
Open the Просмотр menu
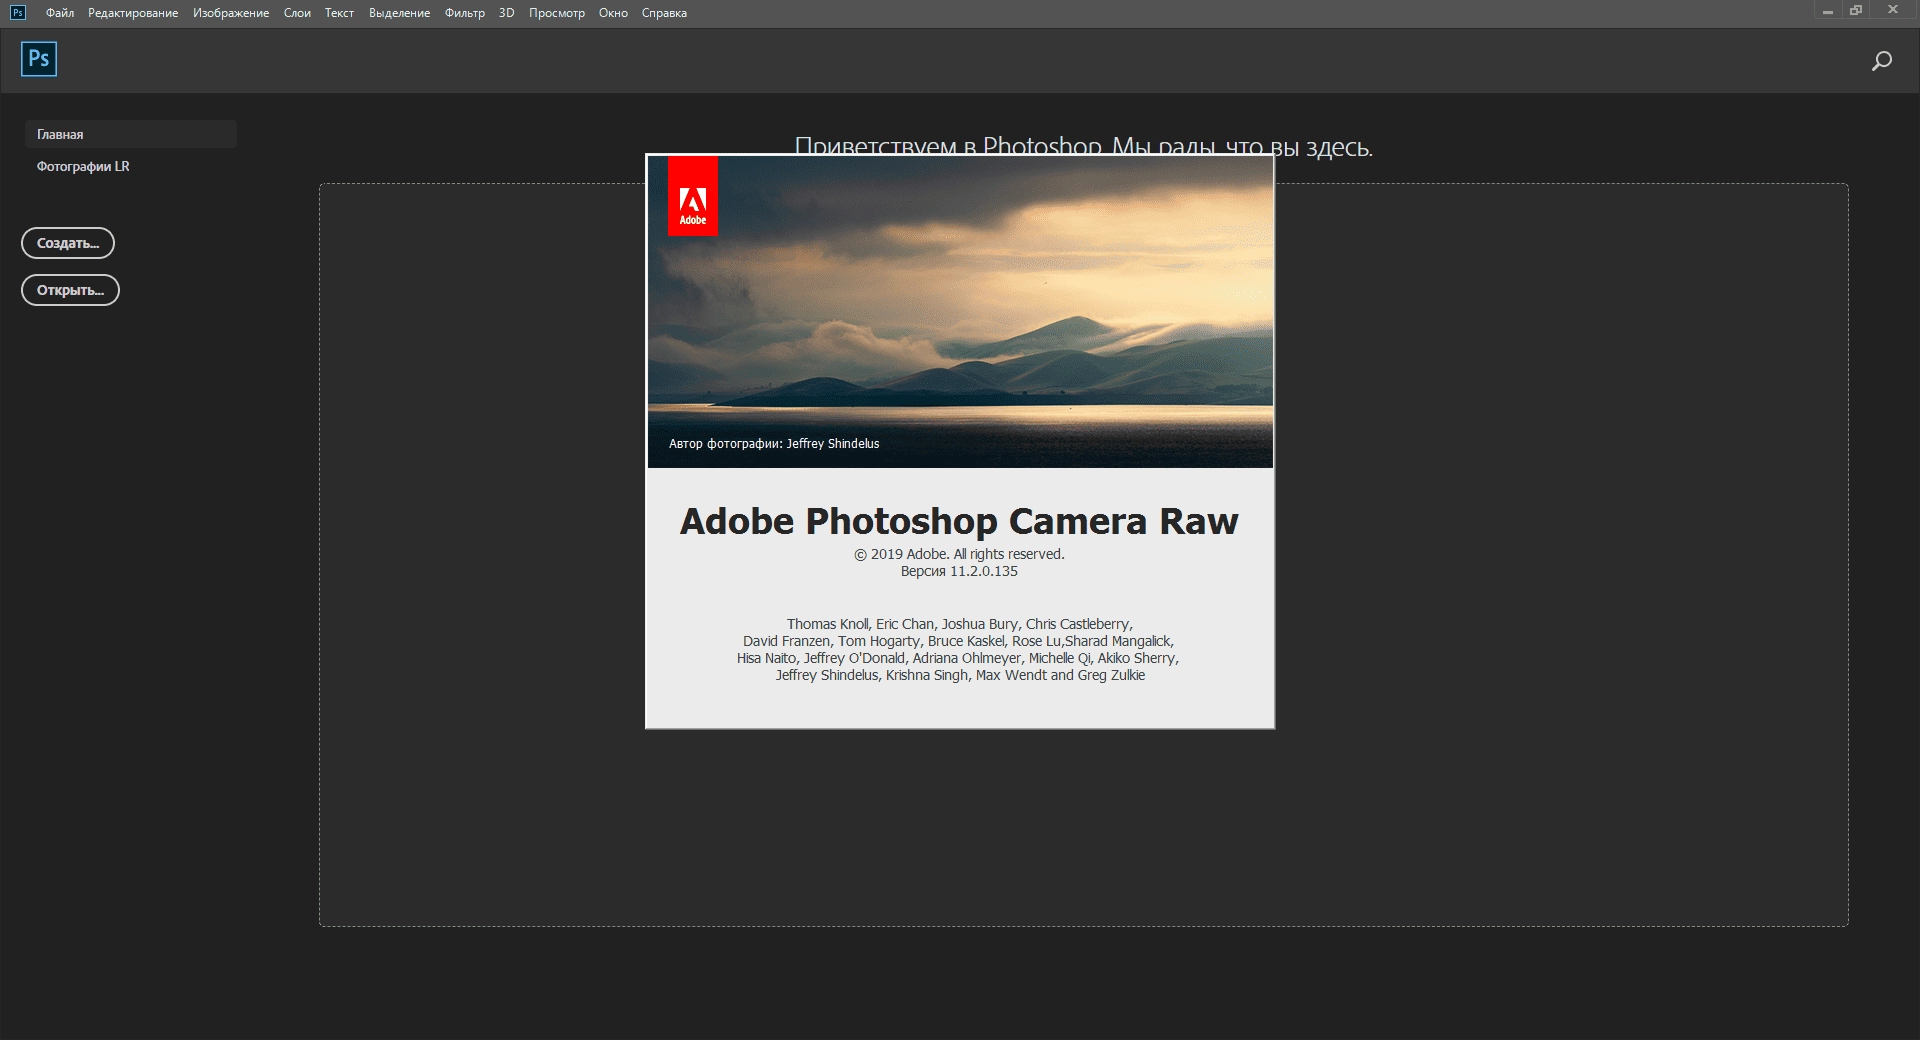pyautogui.click(x=557, y=13)
